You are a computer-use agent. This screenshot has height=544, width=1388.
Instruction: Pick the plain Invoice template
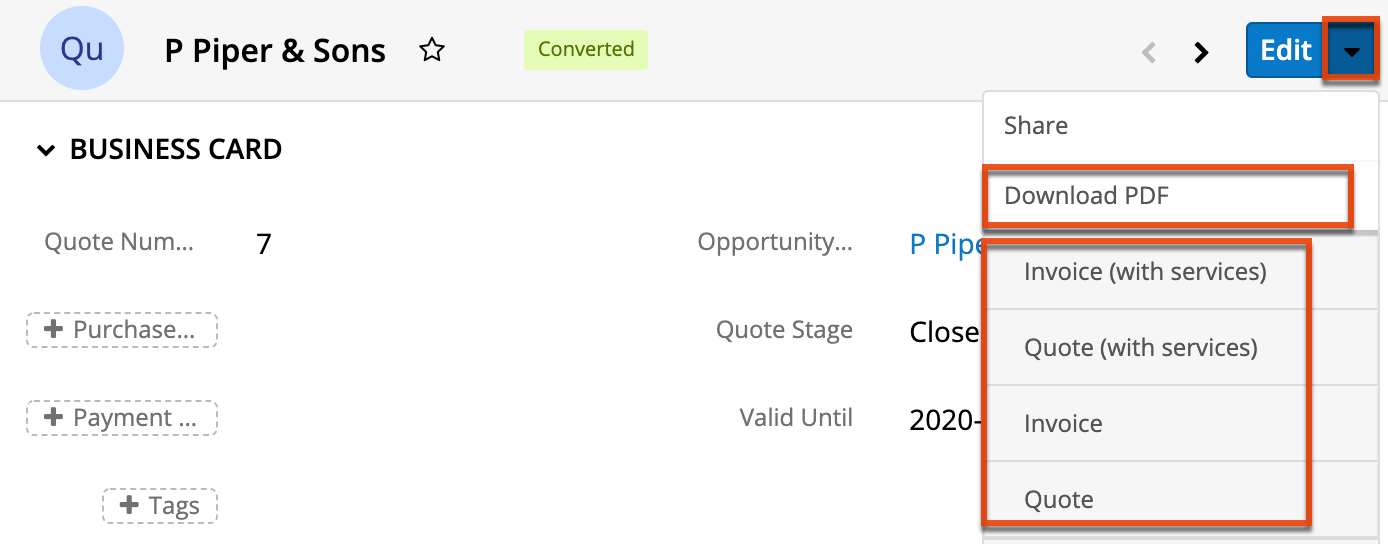[1063, 423]
